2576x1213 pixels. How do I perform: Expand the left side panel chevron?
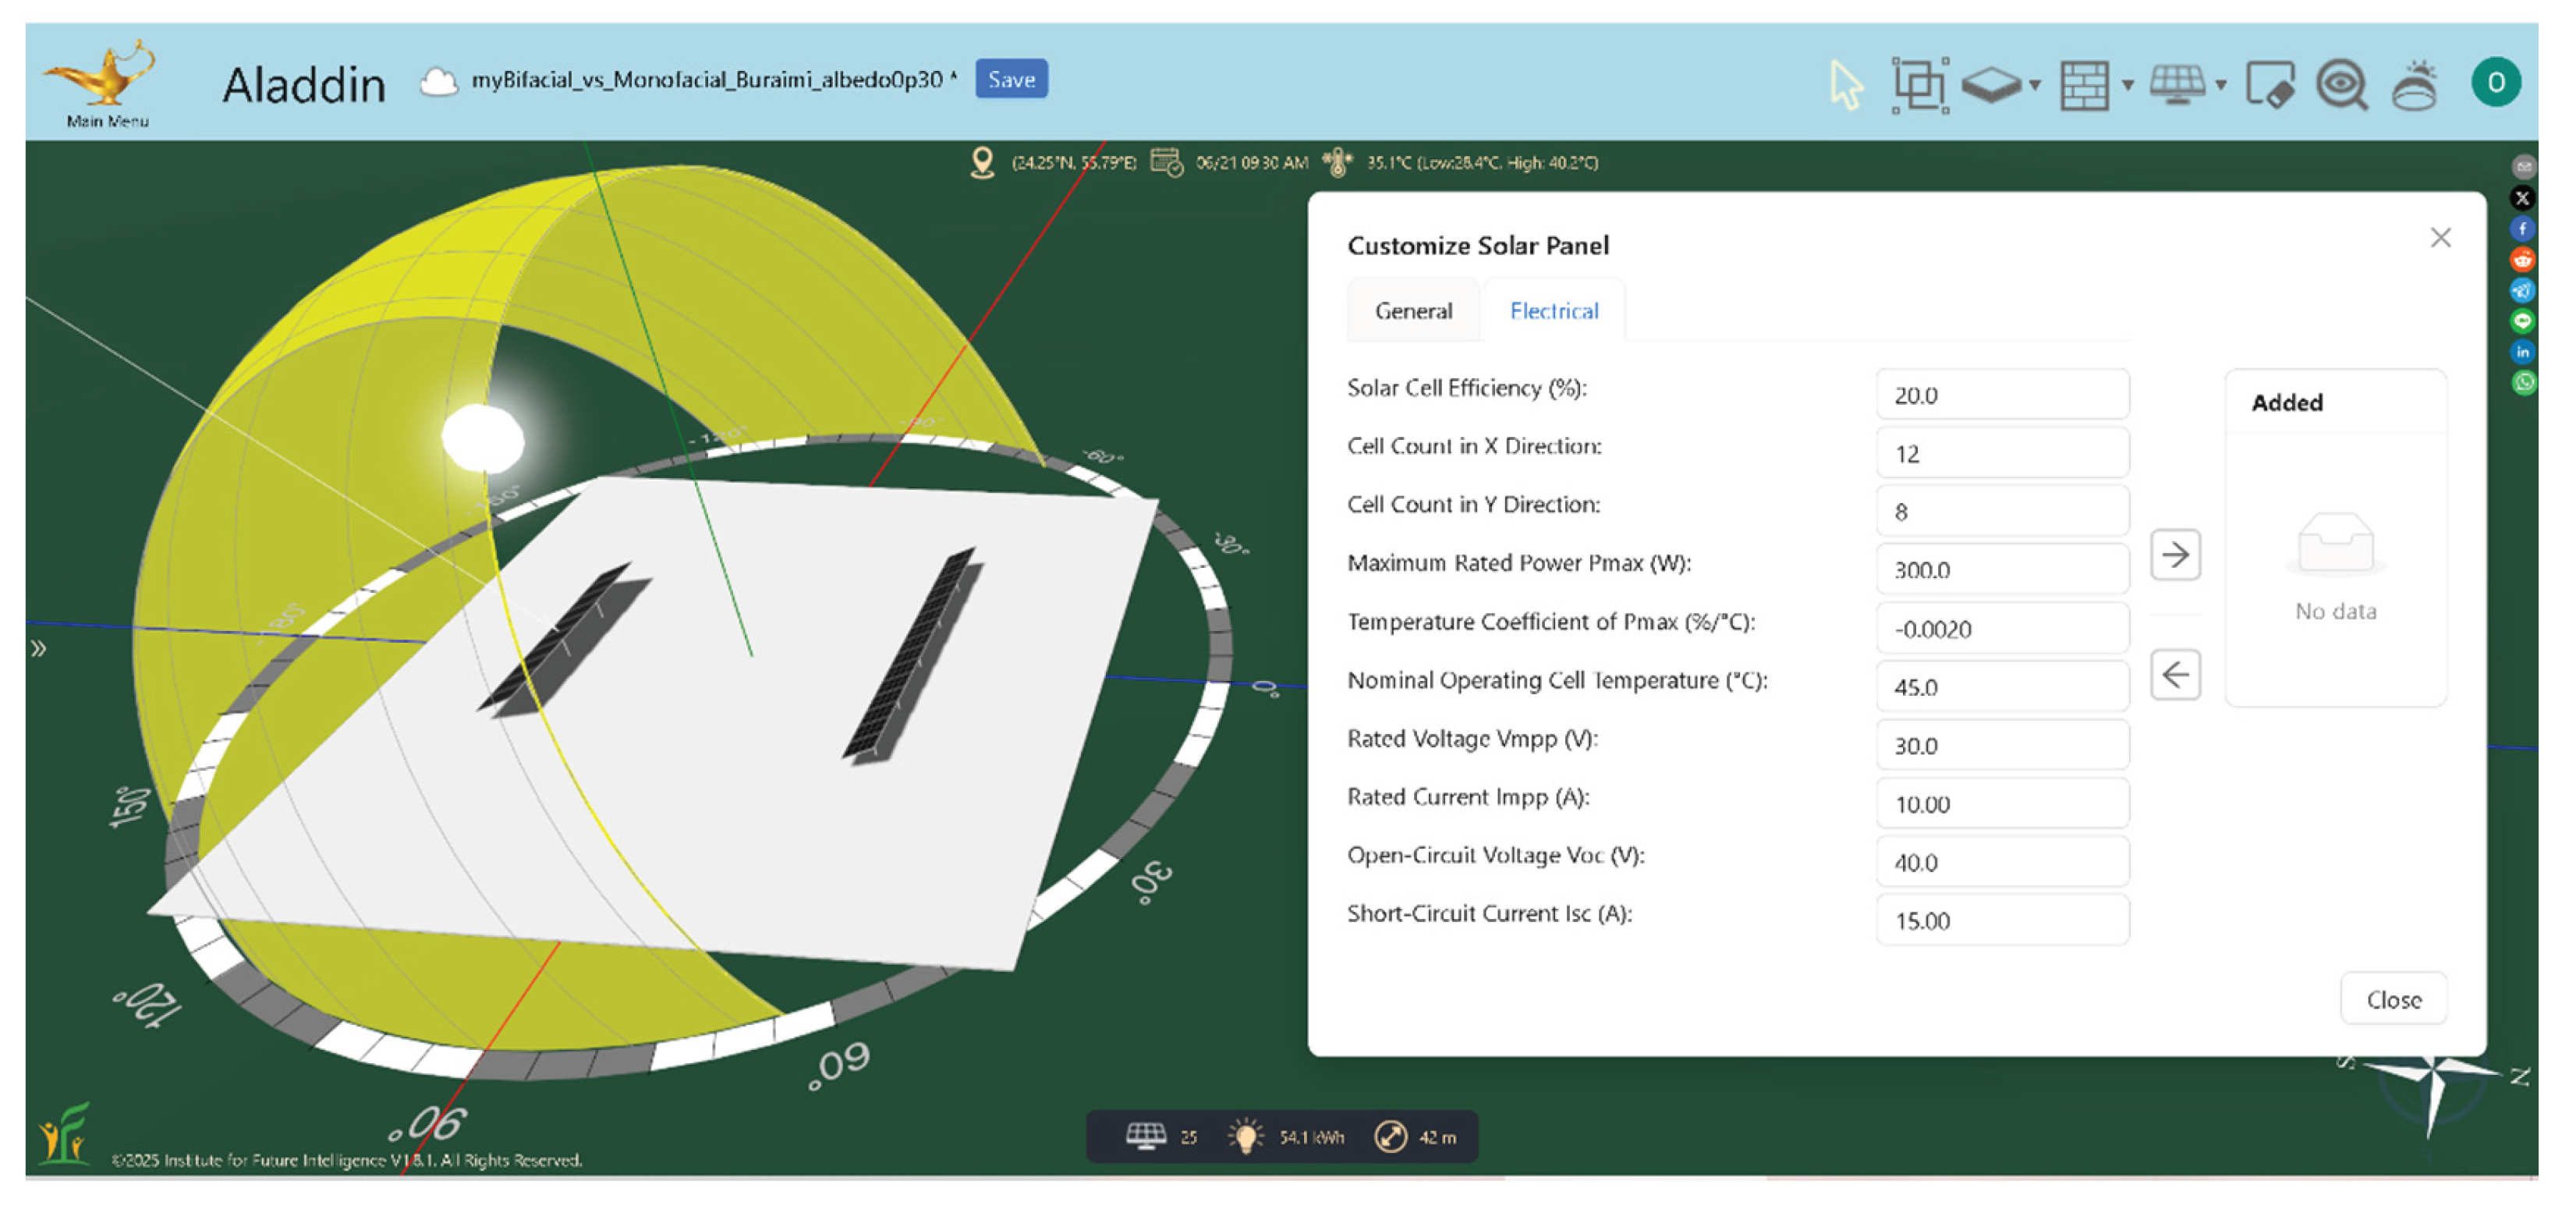click(x=38, y=649)
